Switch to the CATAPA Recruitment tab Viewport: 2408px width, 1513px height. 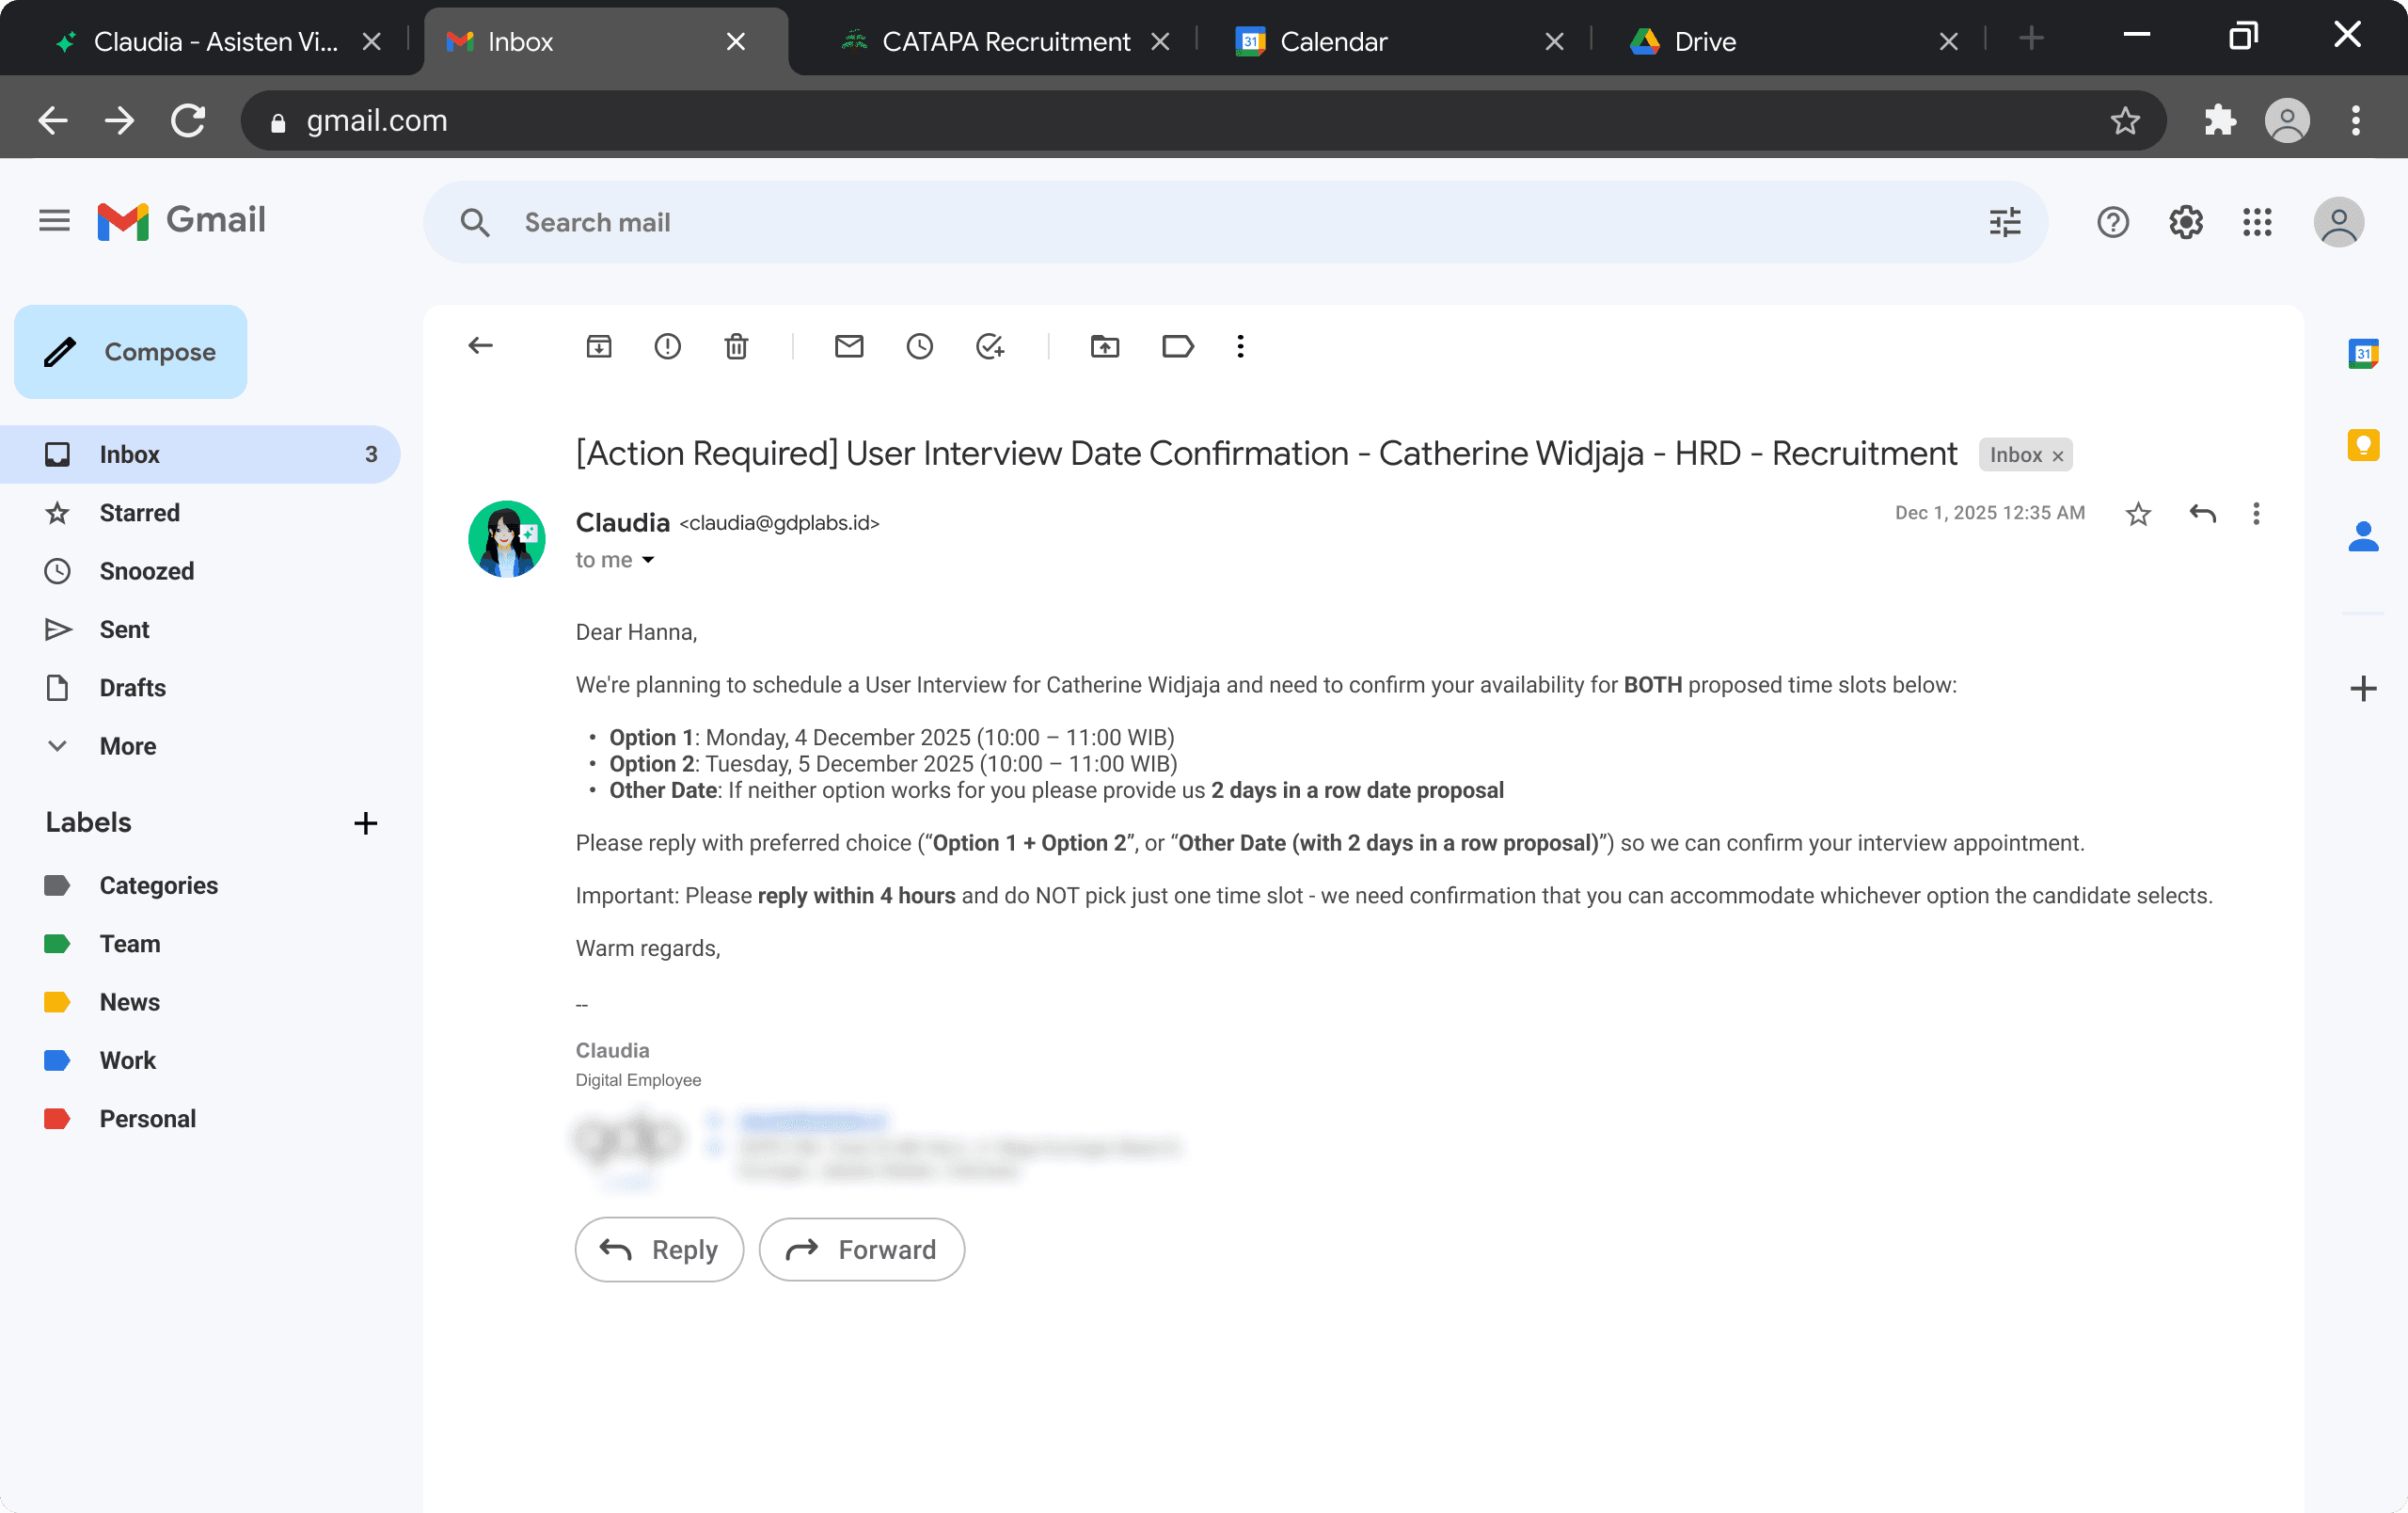1005,41
